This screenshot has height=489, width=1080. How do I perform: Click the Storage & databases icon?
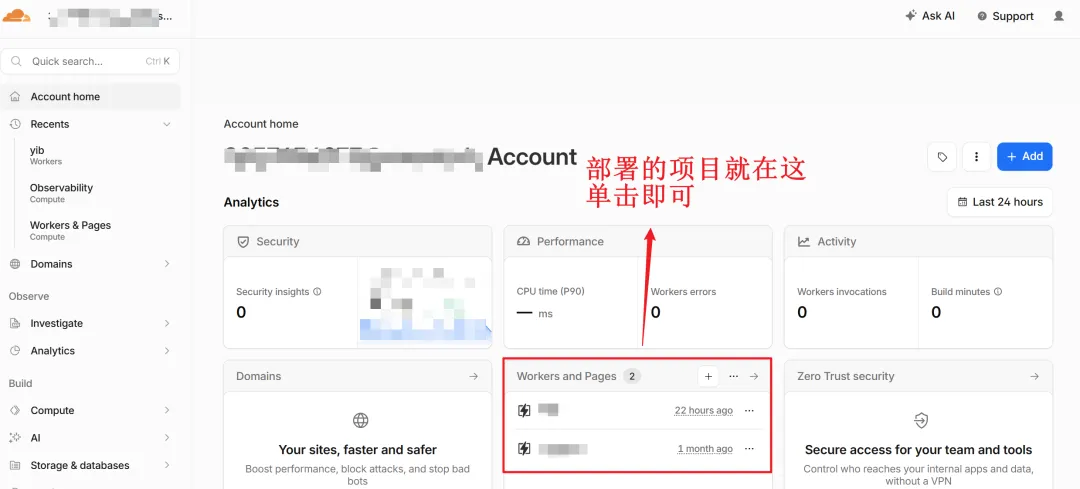tap(15, 465)
